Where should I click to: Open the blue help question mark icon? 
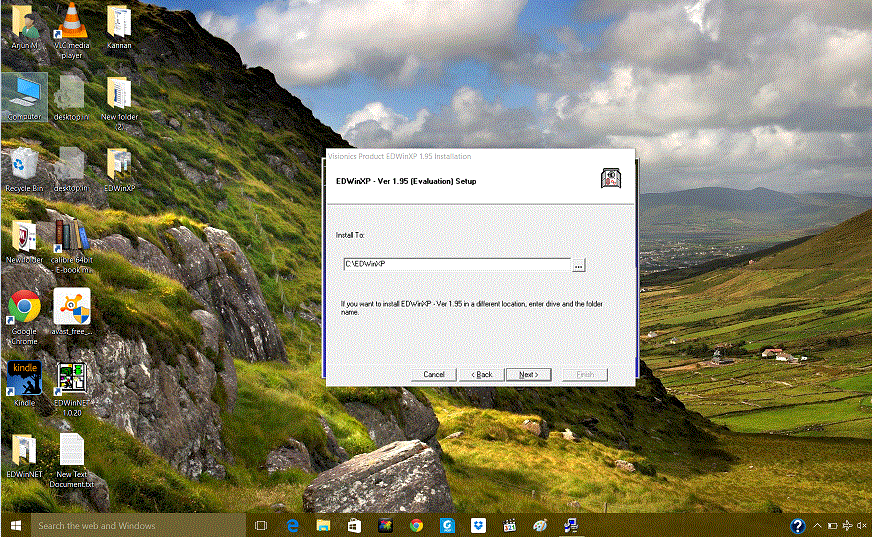click(797, 525)
